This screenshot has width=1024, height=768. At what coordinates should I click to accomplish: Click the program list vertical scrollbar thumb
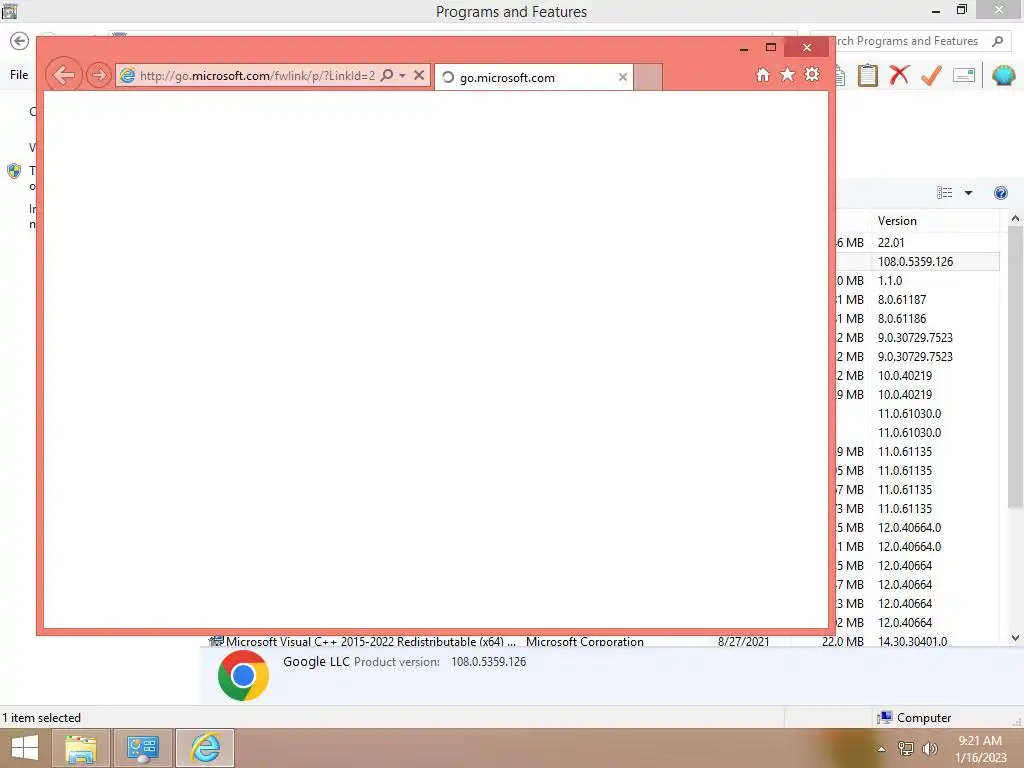tap(1015, 368)
